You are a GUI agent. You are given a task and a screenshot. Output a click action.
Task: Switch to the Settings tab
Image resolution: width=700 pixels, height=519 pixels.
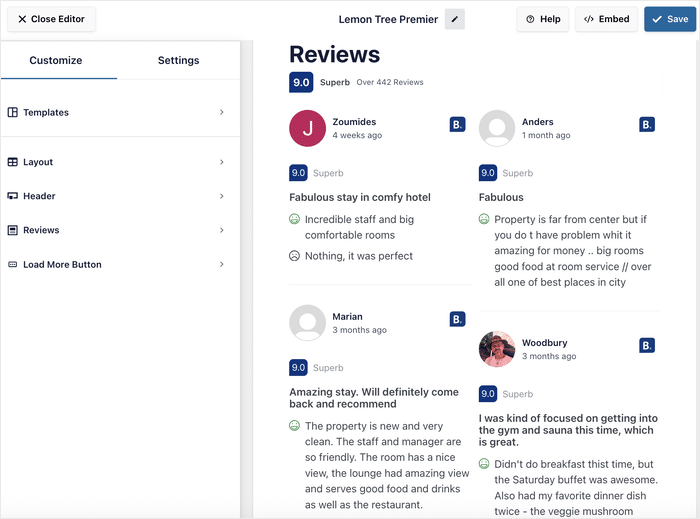(x=179, y=60)
